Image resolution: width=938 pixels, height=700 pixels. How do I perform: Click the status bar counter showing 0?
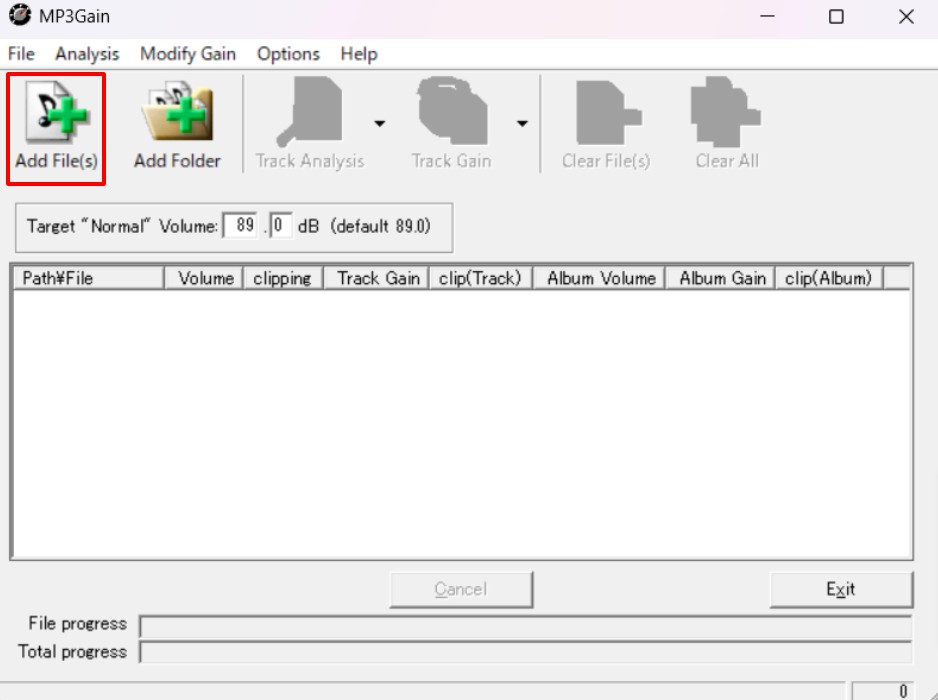(x=883, y=690)
